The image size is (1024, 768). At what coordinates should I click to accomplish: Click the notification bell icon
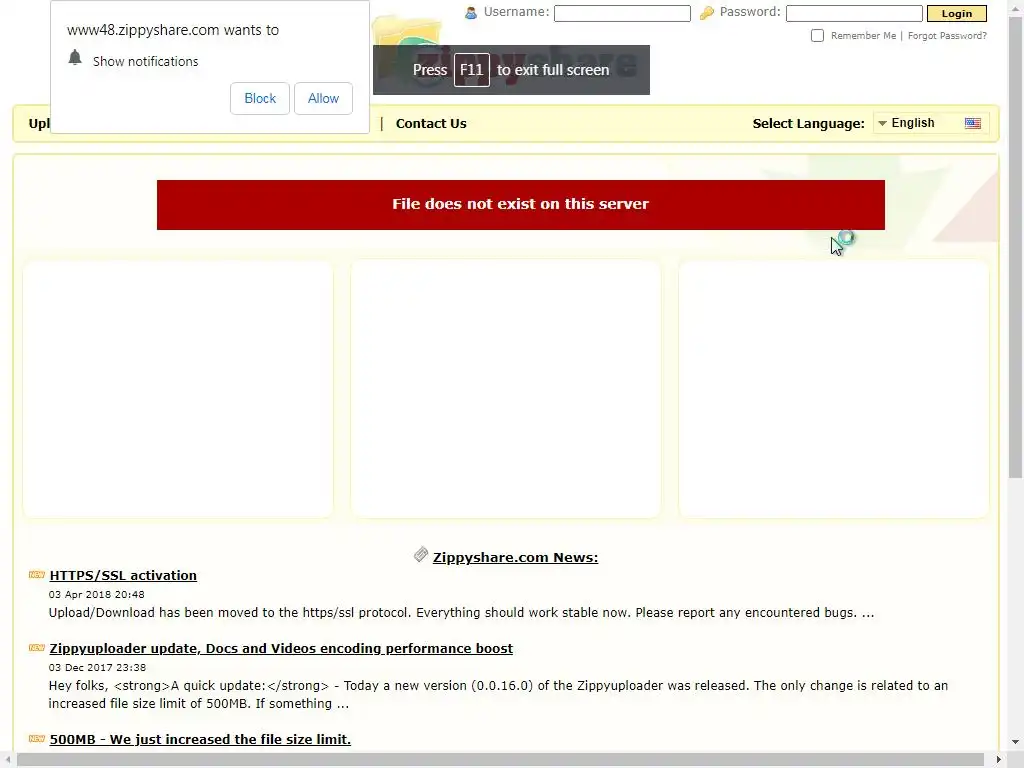(x=75, y=57)
